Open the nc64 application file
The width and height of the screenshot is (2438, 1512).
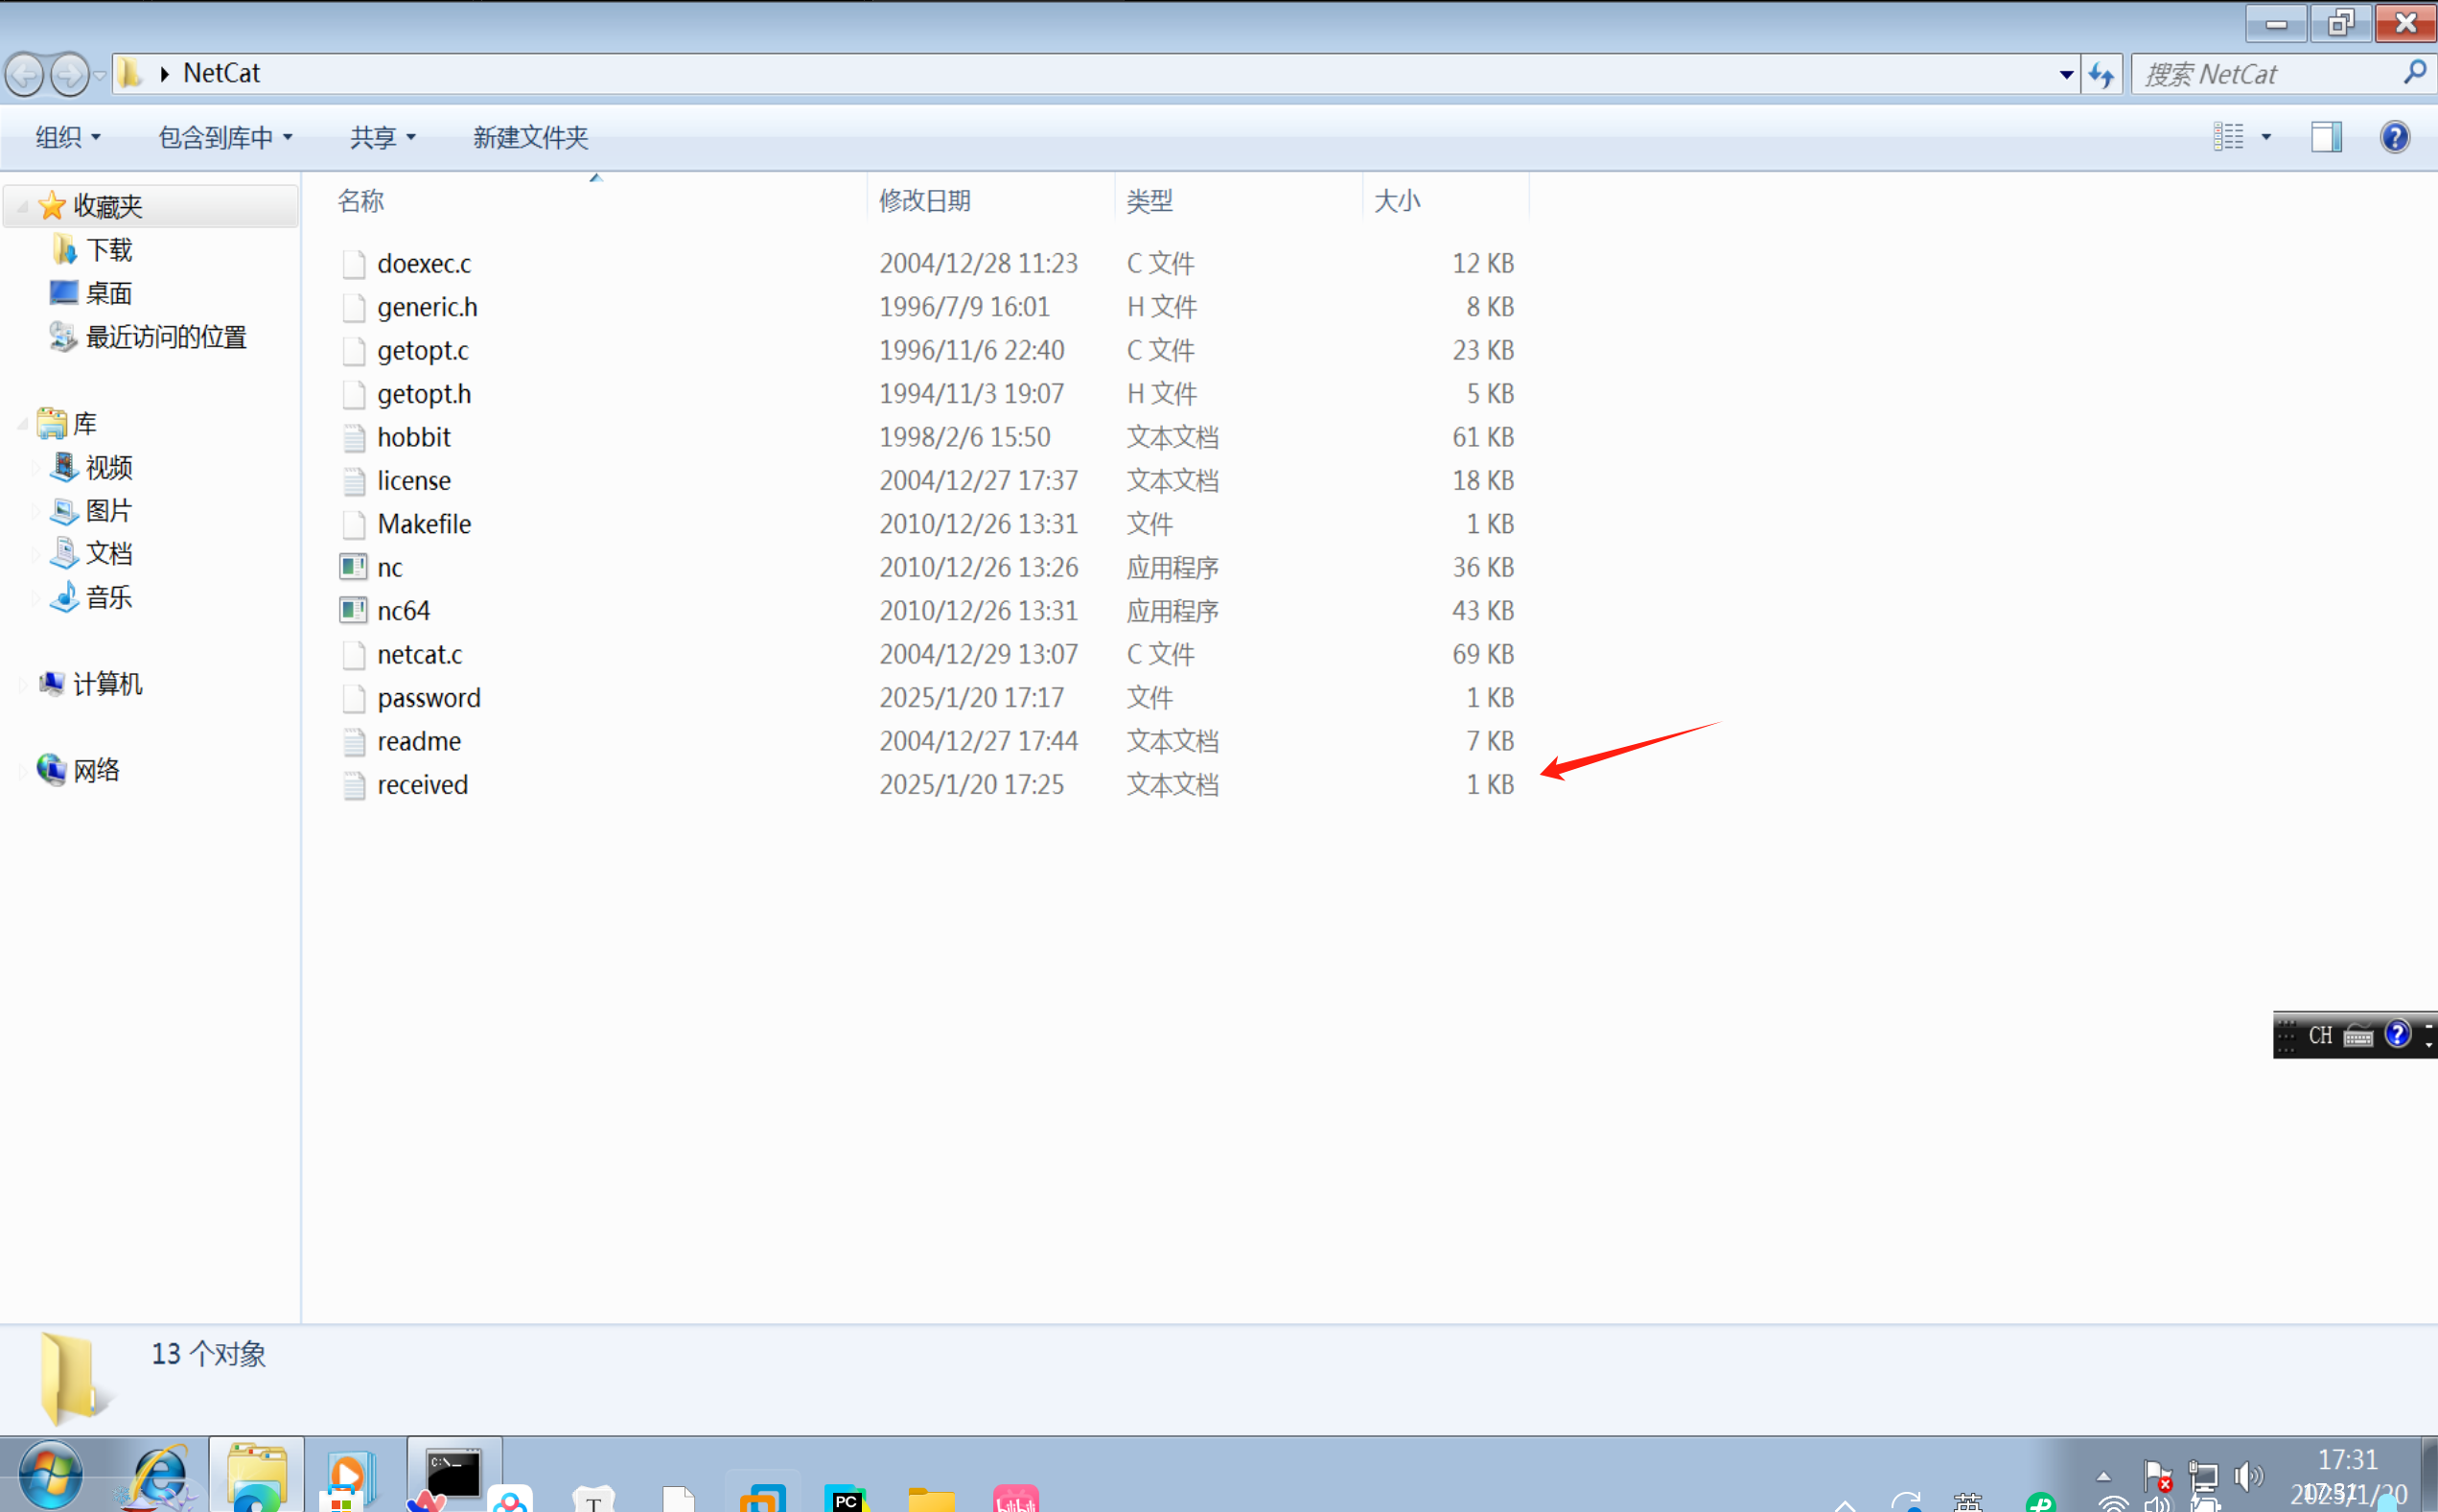click(x=403, y=611)
